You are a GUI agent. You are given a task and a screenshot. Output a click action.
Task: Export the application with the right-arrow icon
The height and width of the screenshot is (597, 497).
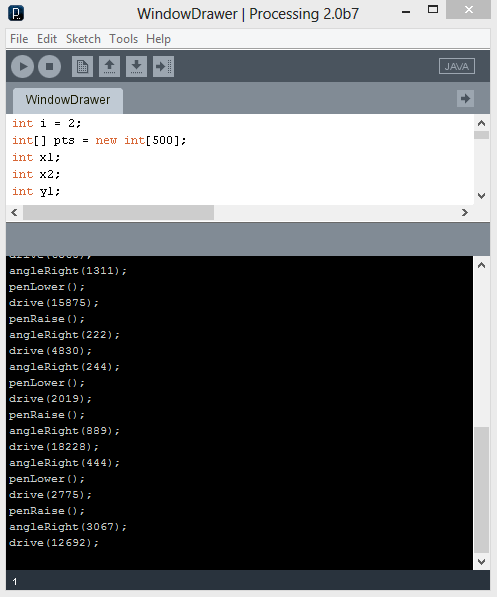(163, 67)
